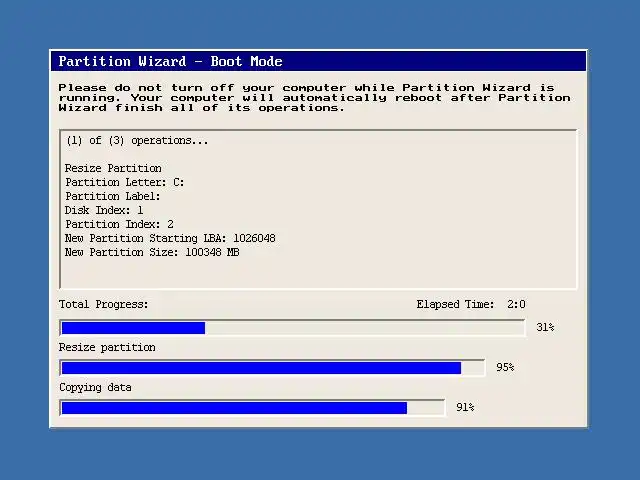The image size is (640, 480).
Task: Click the '(1) of (3) operations...' line
Action: [x=137, y=141]
